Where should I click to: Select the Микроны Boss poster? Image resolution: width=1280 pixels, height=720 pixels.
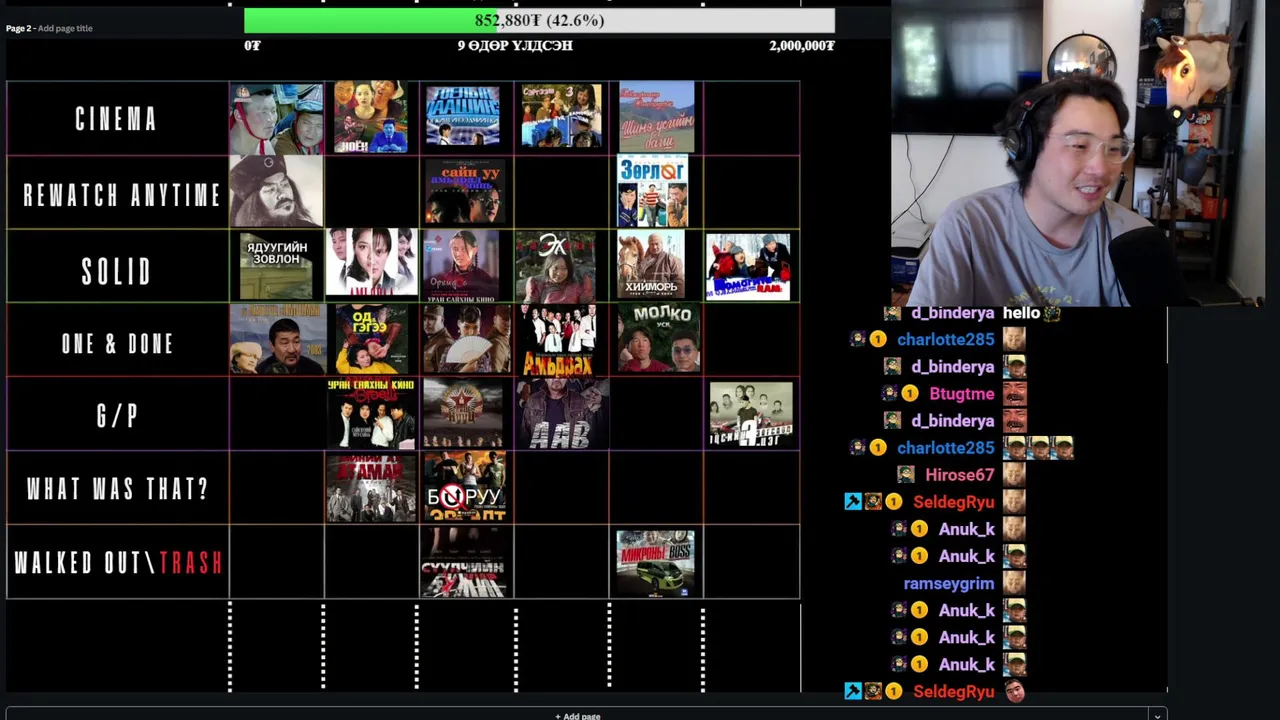(x=656, y=563)
